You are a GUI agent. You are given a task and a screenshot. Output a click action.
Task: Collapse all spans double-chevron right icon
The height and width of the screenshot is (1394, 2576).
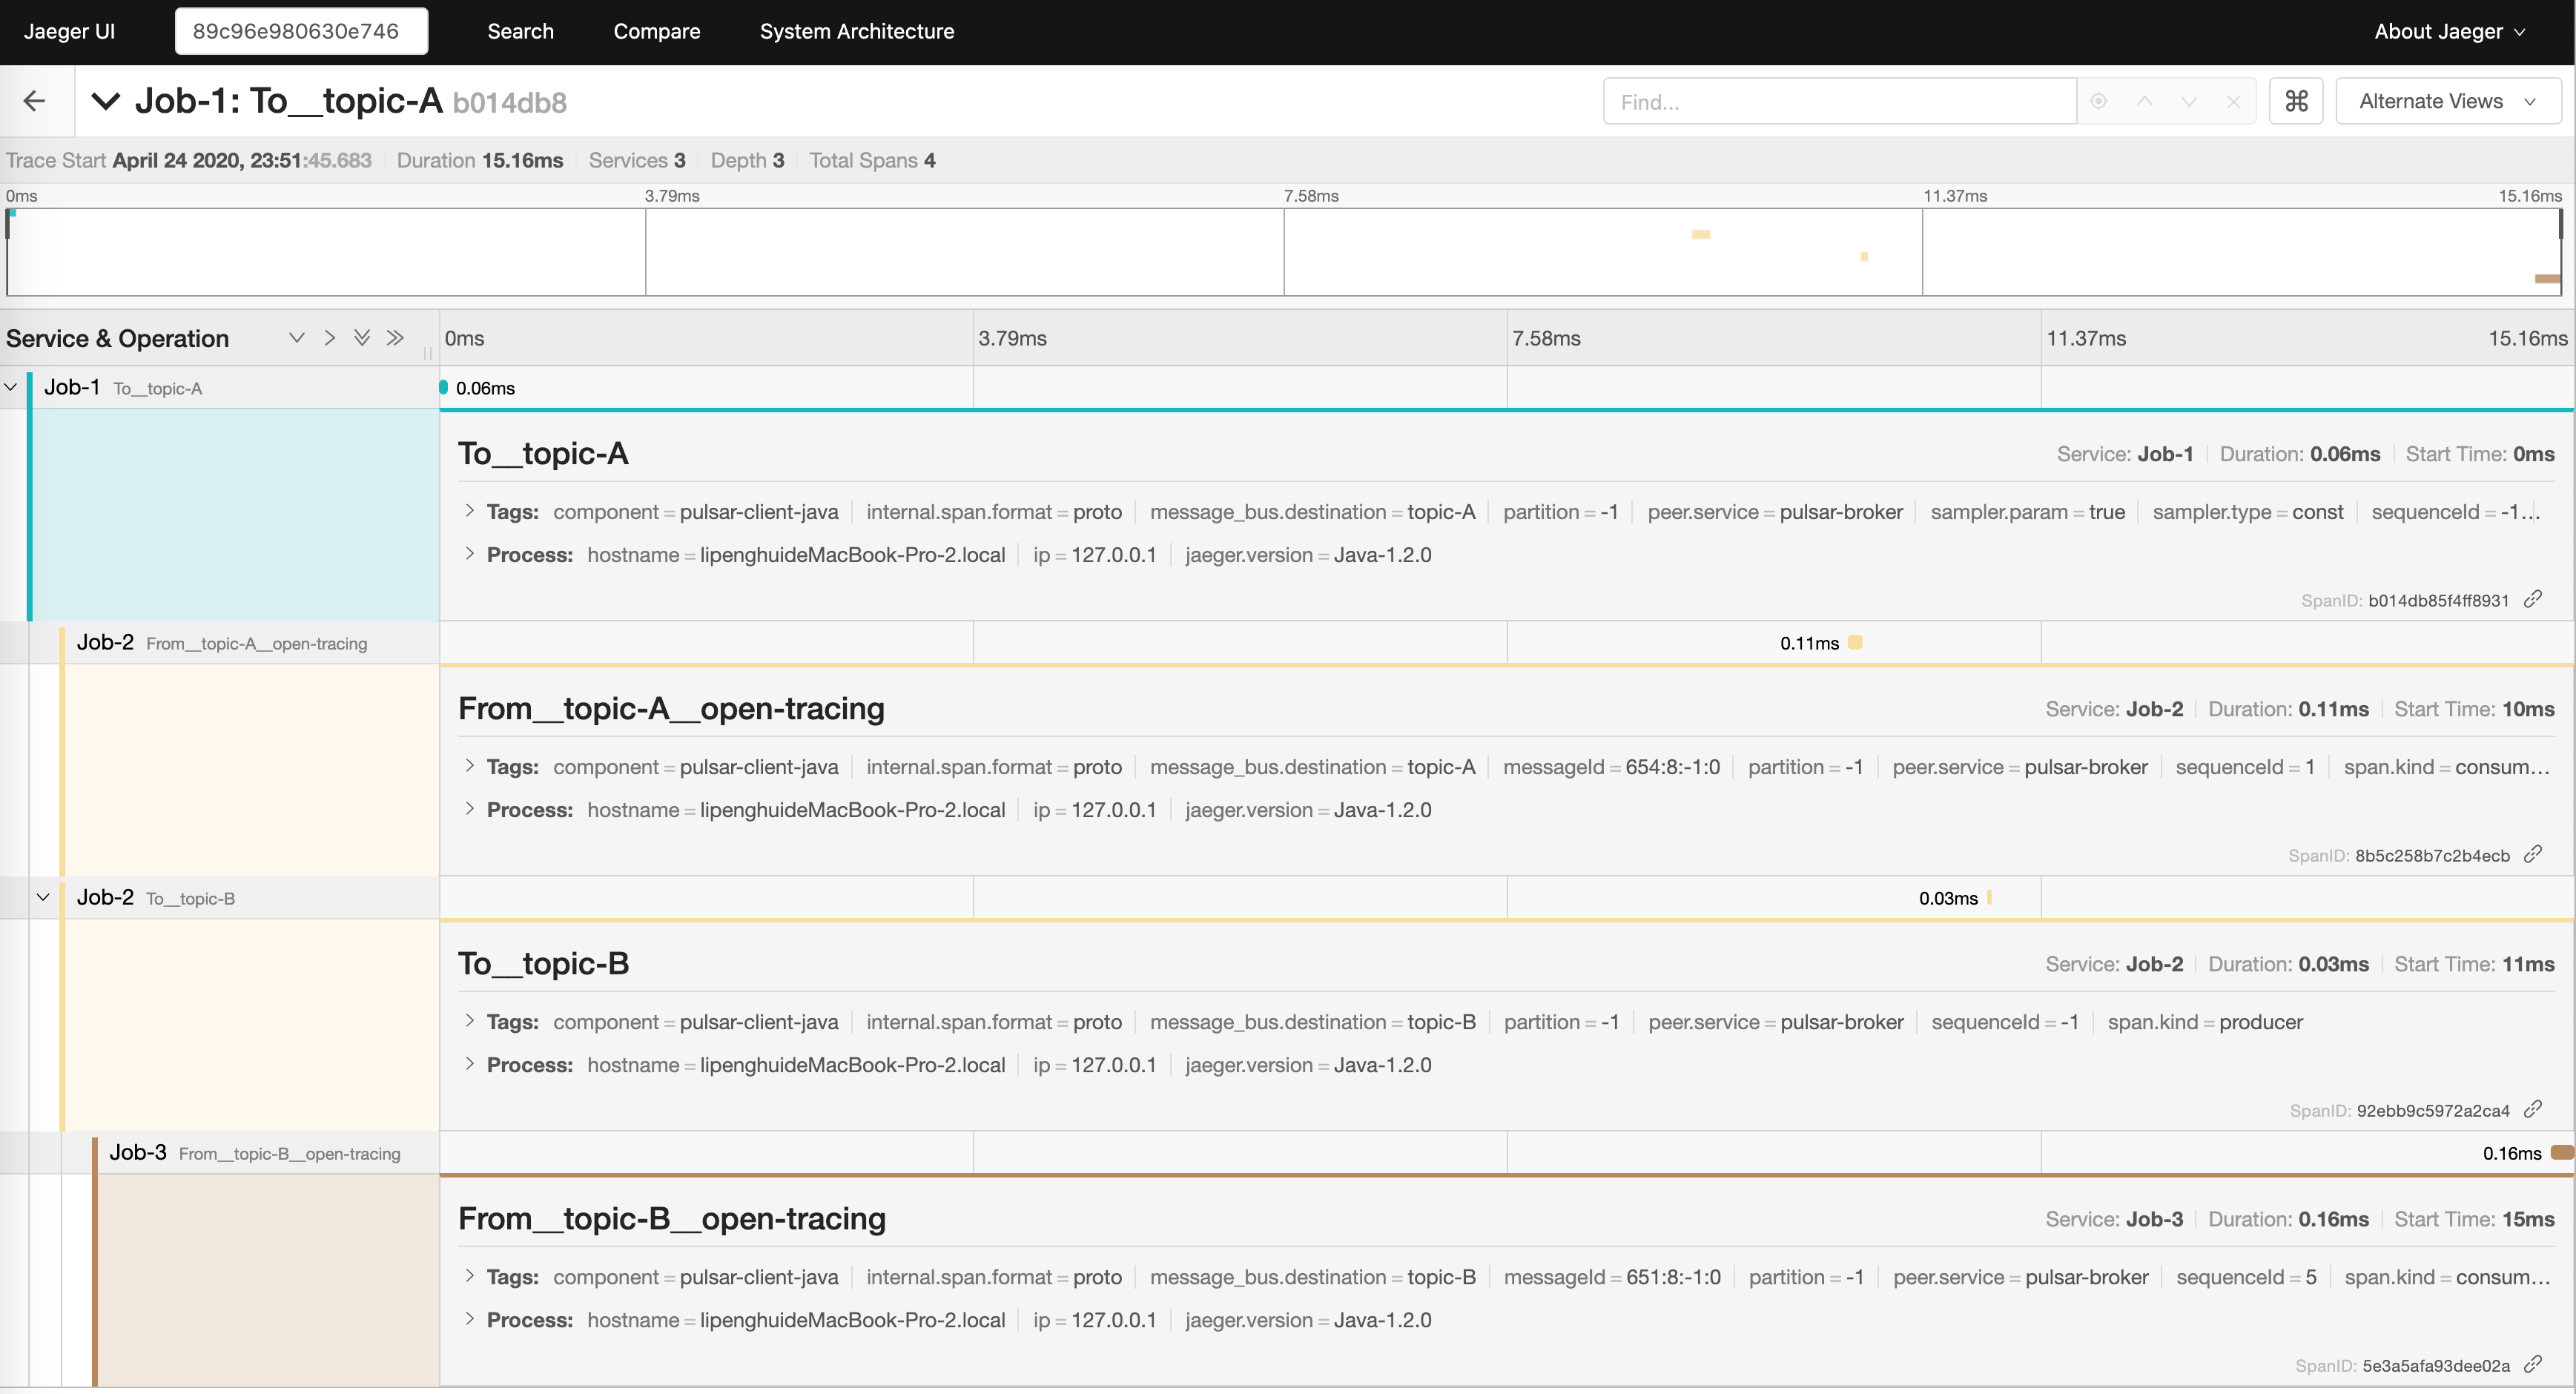coord(395,338)
